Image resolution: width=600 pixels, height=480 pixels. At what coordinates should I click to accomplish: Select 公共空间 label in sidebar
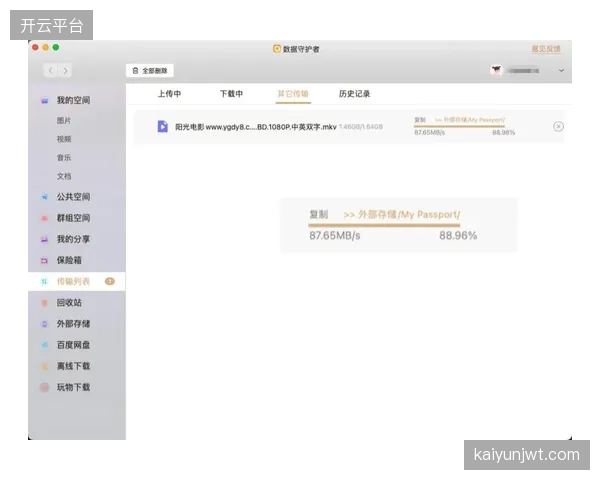[x=73, y=197]
